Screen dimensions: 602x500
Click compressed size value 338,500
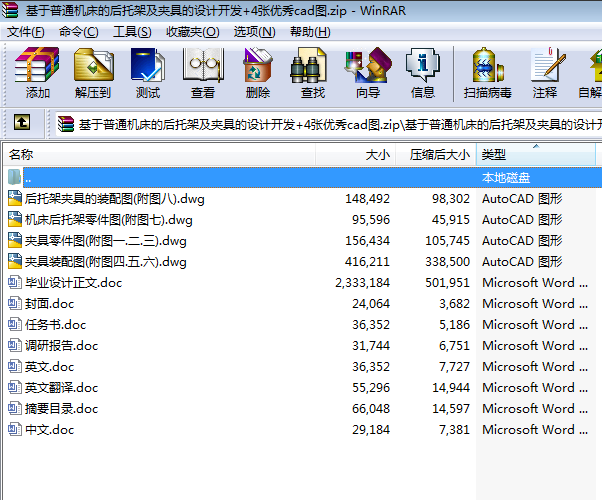pos(447,262)
